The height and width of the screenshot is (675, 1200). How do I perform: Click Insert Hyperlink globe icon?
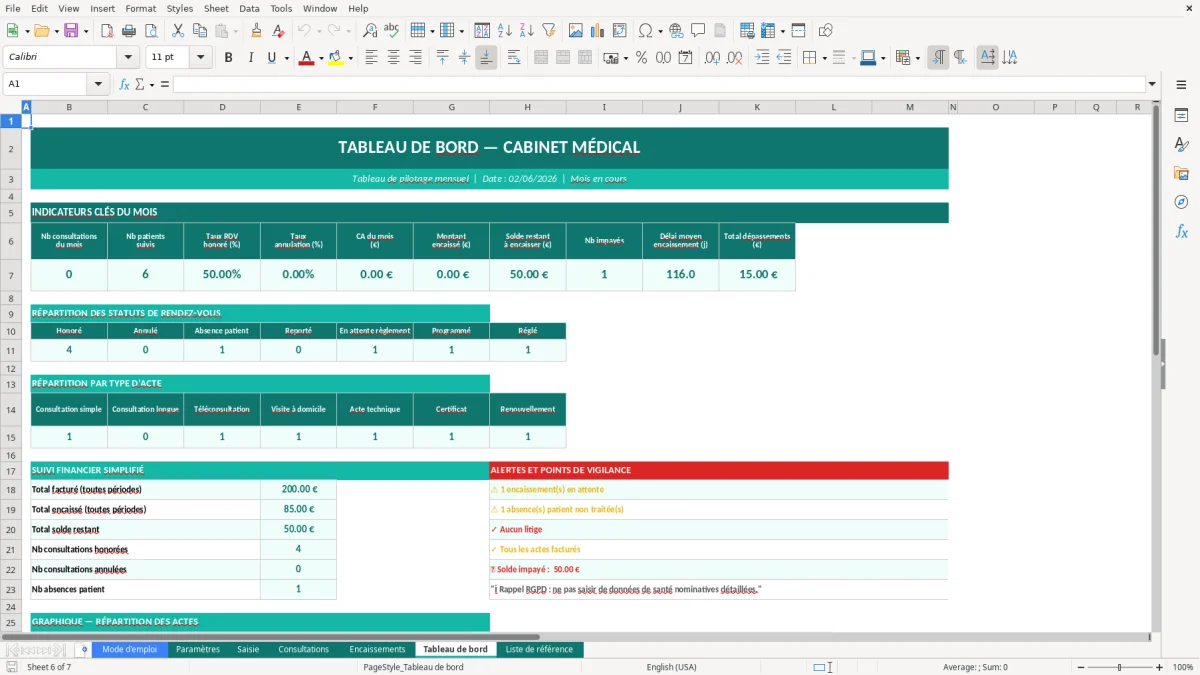[x=676, y=31]
